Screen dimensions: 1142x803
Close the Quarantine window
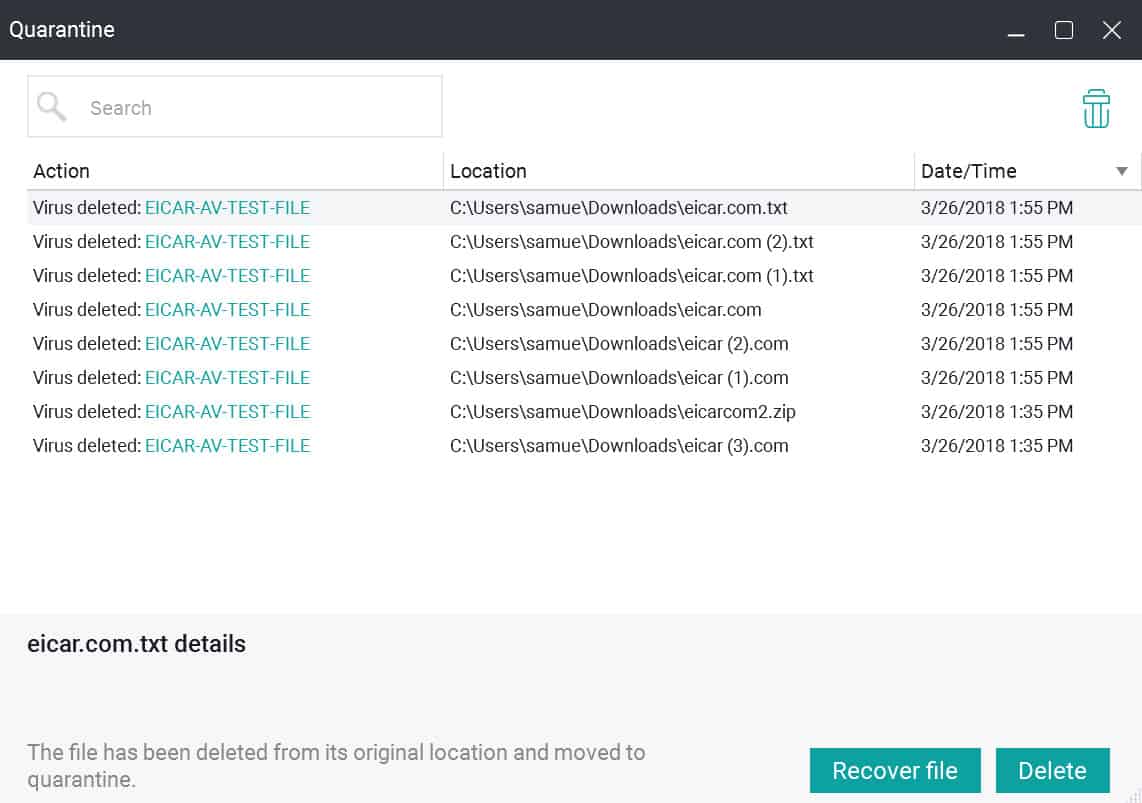[x=1111, y=30]
